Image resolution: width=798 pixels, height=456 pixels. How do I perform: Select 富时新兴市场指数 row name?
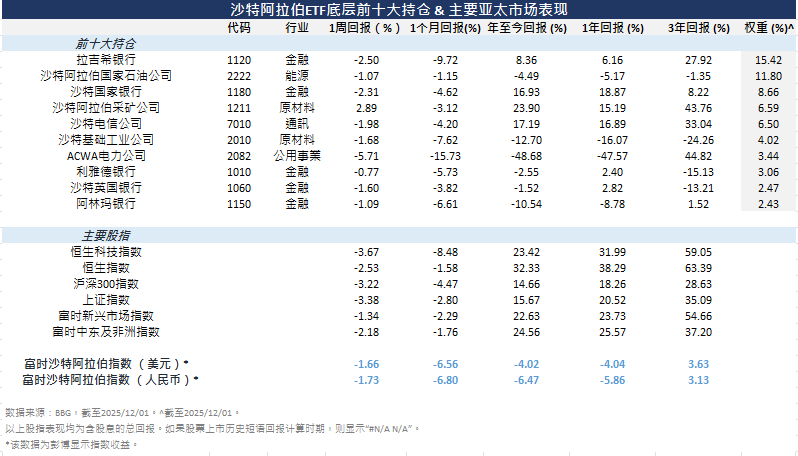coord(106,316)
